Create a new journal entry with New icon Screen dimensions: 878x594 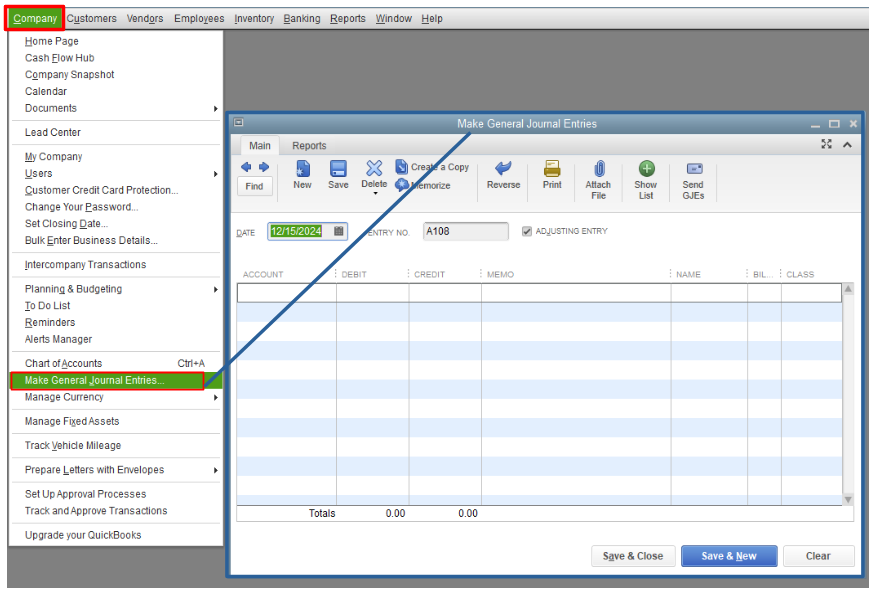coord(301,178)
